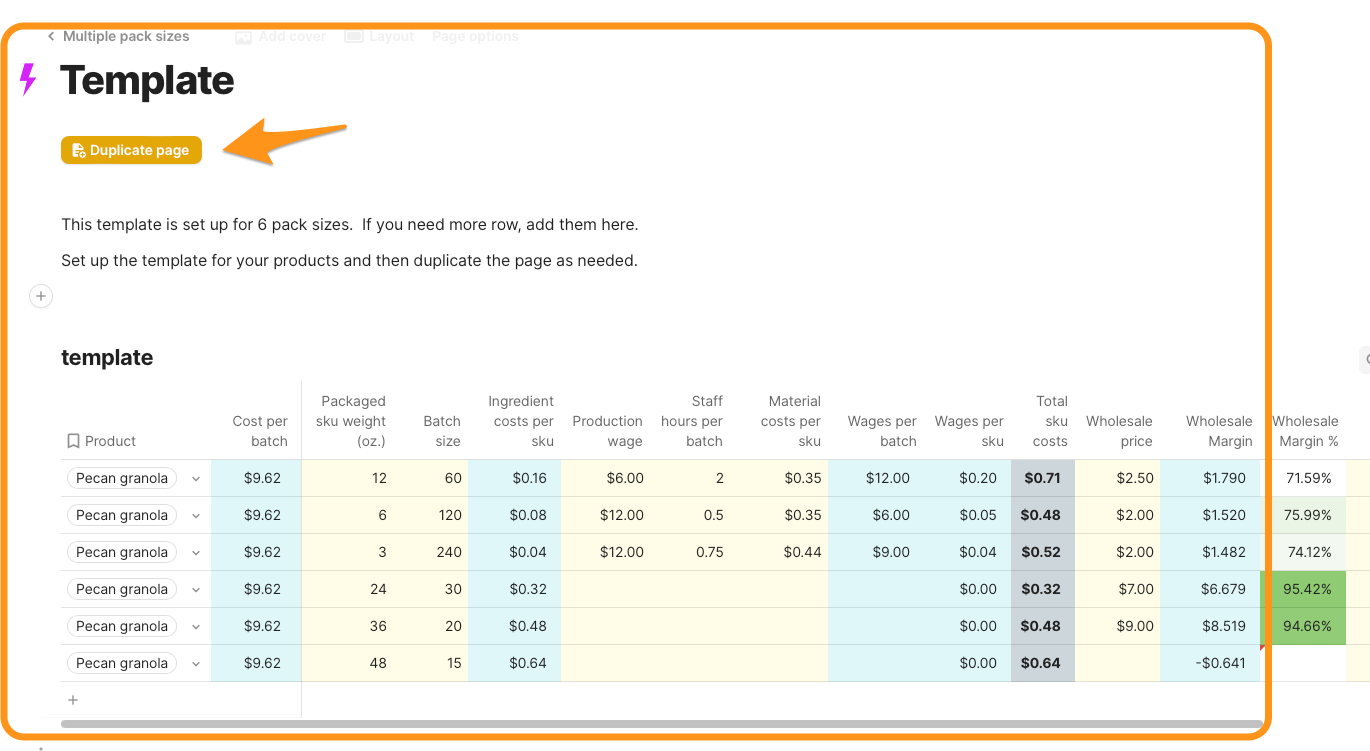
Task: Select the green 94.66% margin cell
Action: pos(1303,626)
